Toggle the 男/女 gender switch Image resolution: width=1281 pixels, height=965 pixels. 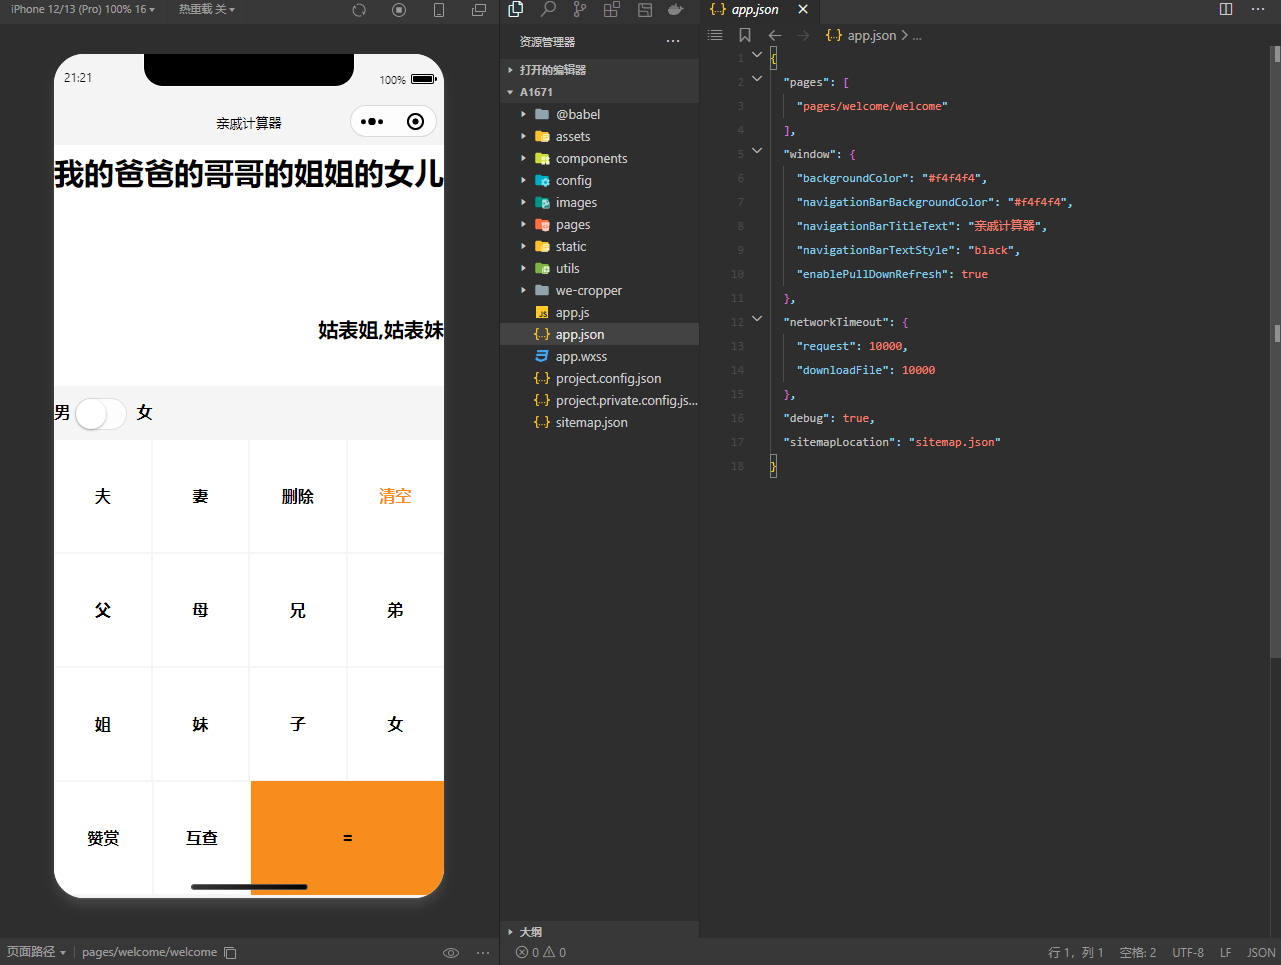100,413
